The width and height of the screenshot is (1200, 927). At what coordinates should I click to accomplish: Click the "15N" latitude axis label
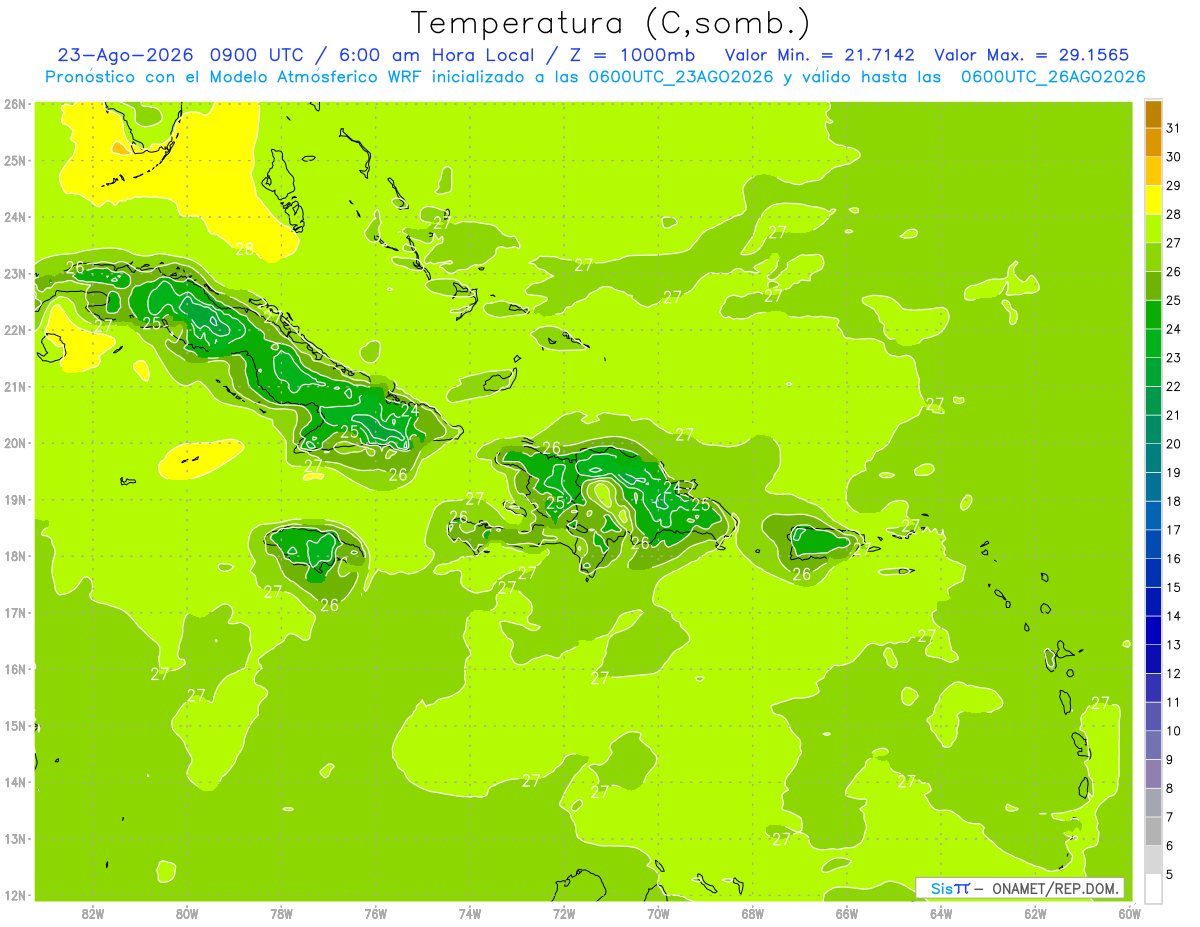14,726
